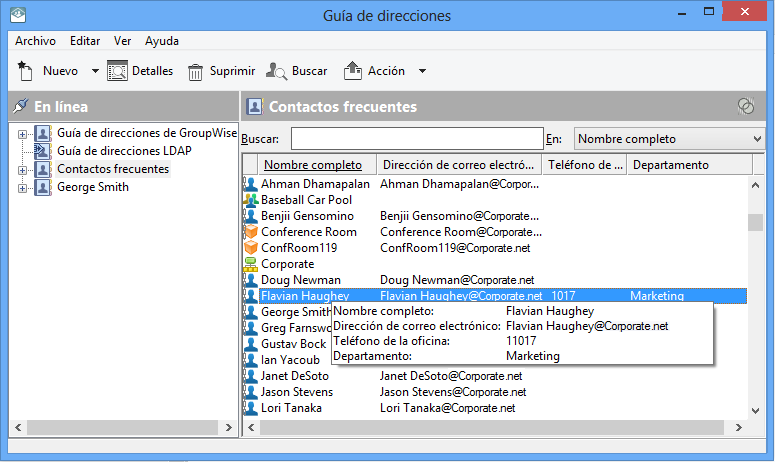Image resolution: width=775 pixels, height=462 pixels.
Task: Select the Doug Newman contact name
Action: (301, 280)
